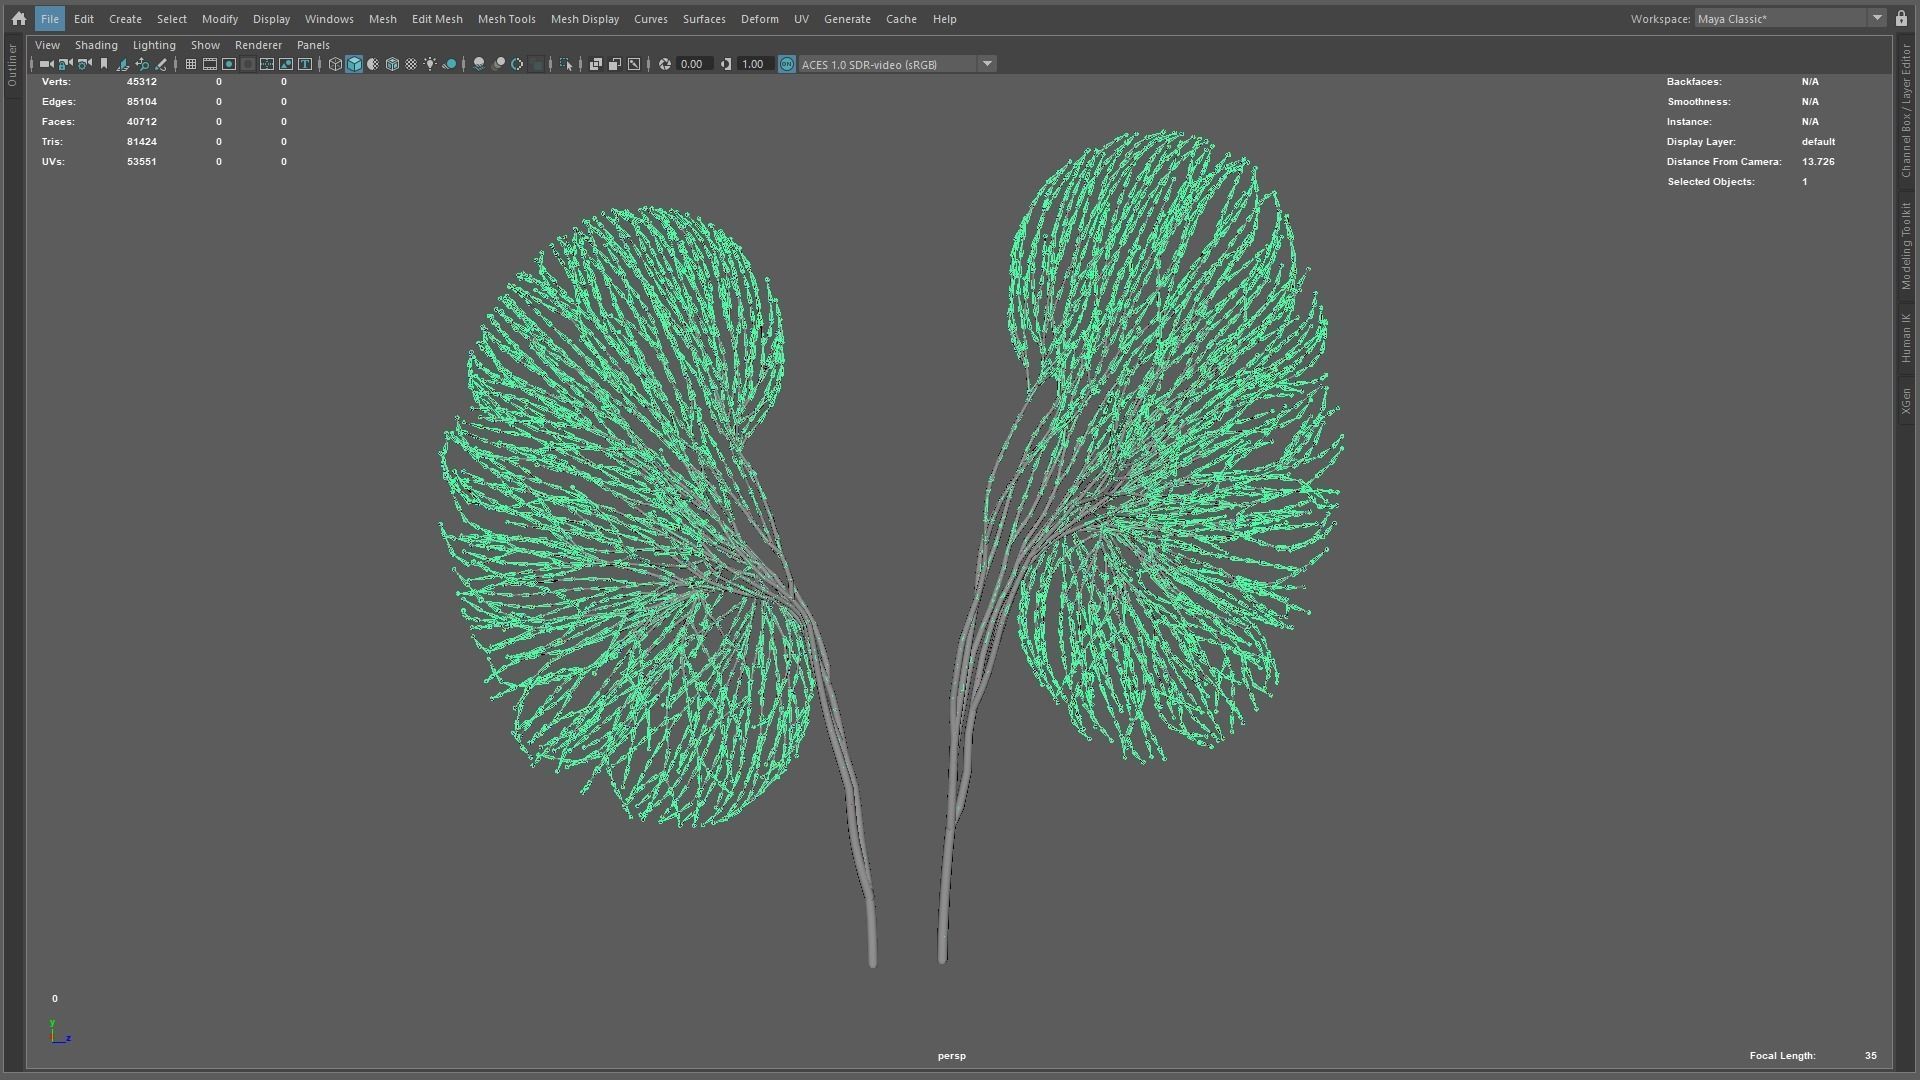
Task: Open the Edit Mesh menu
Action: coord(437,19)
